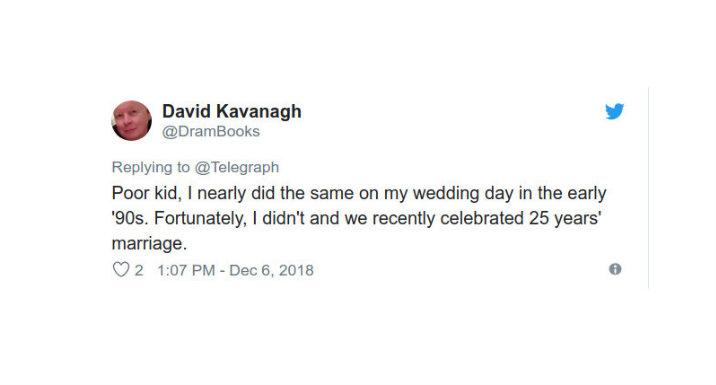Click the "Dec 6, 2018" date
Image resolution: width=716 pixels, height=385 pixels.
[x=271, y=270]
